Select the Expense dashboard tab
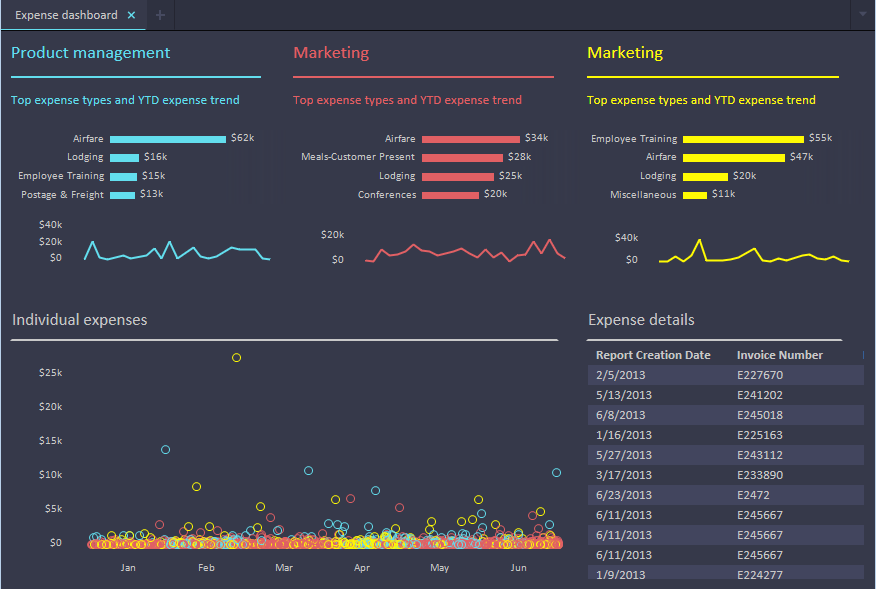 pos(65,15)
